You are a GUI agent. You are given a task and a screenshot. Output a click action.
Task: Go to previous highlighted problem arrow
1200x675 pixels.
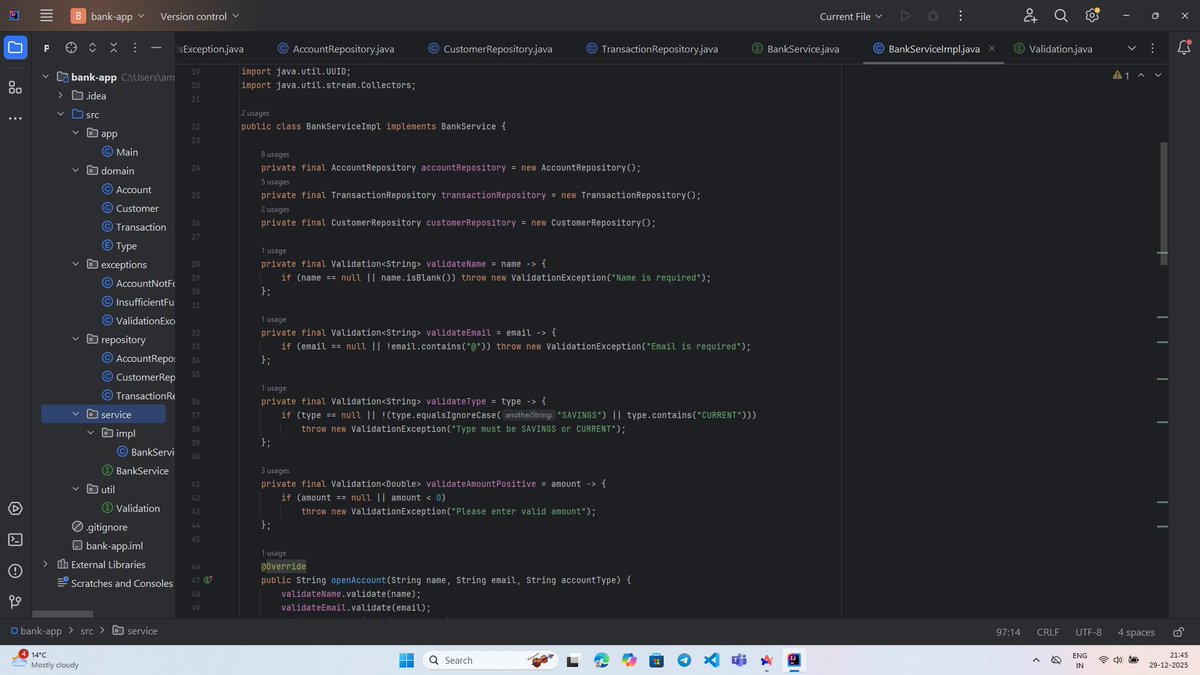point(1143,75)
